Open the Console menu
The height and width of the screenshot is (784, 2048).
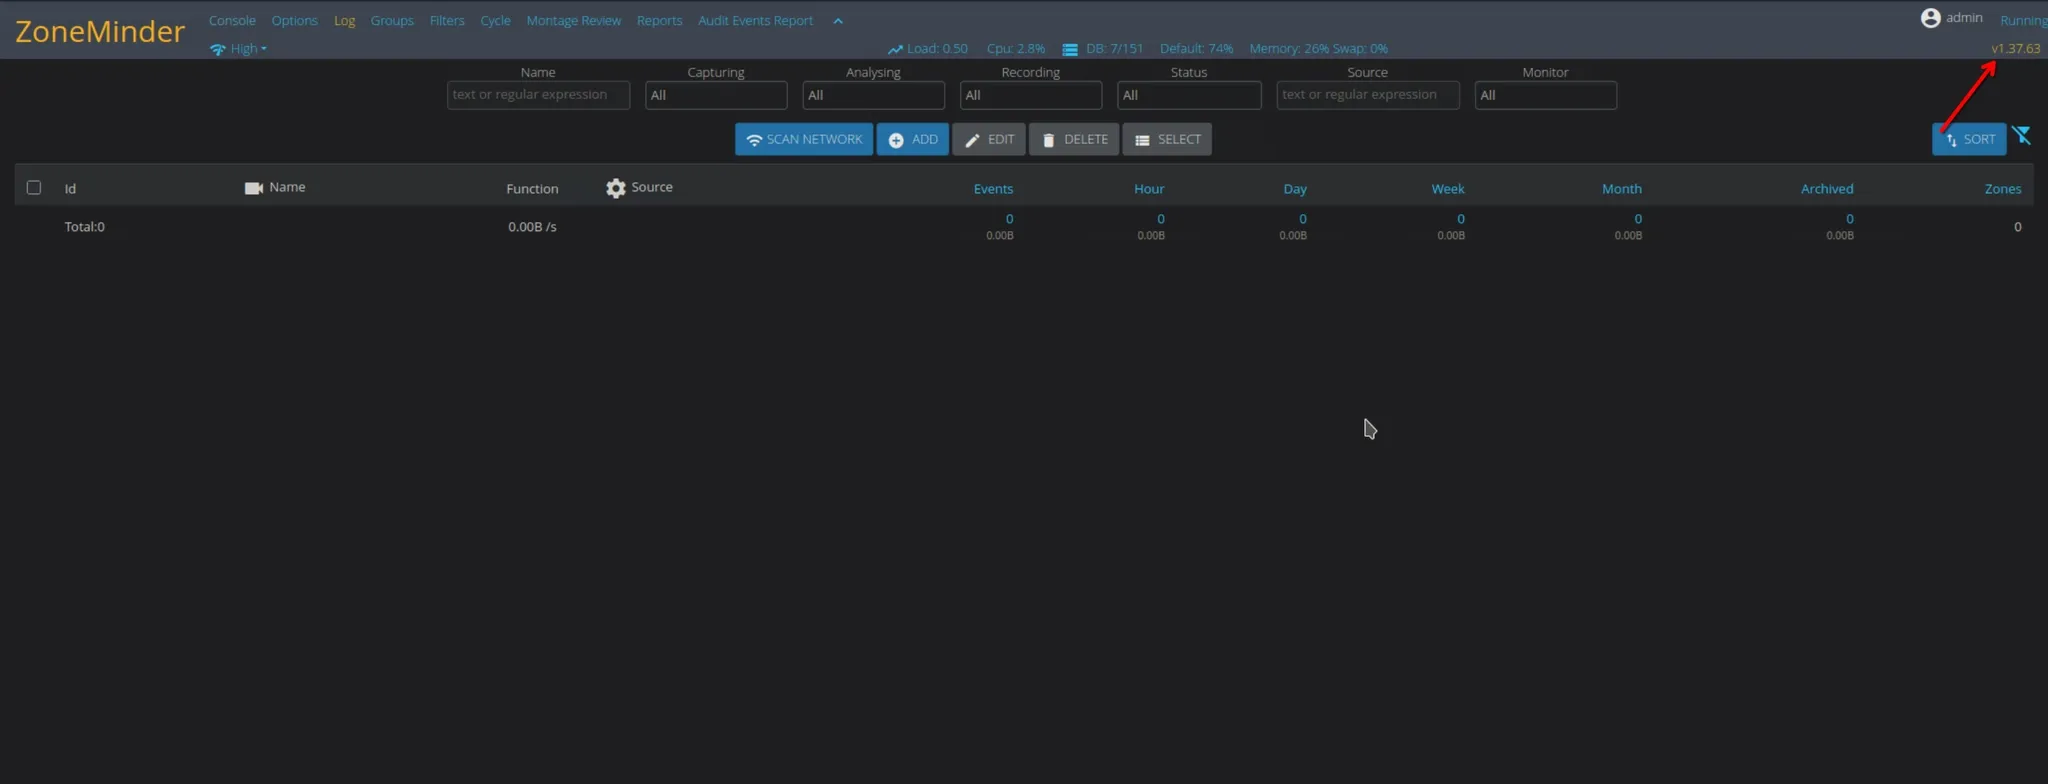[232, 20]
